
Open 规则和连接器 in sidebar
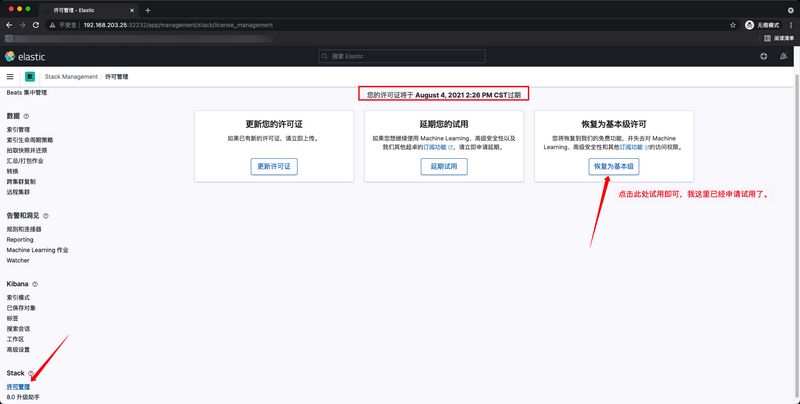pyautogui.click(x=24, y=229)
